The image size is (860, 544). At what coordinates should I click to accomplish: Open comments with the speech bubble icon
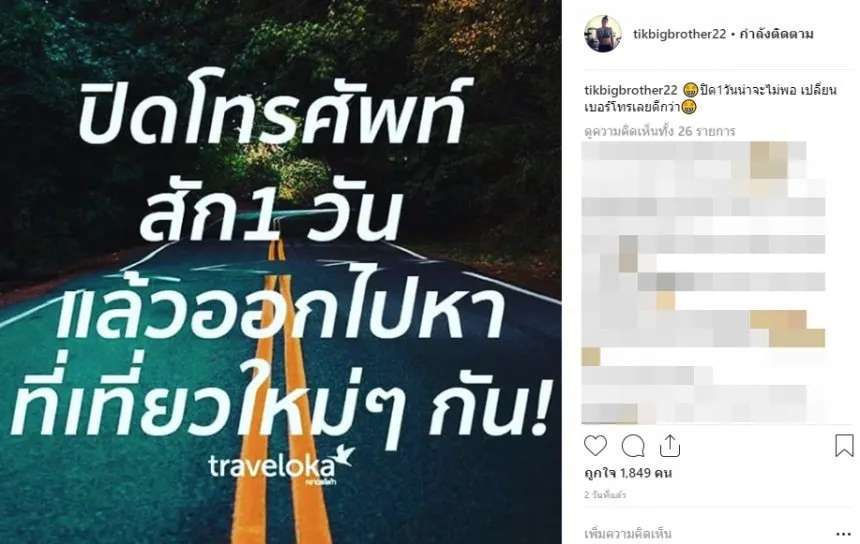tap(633, 446)
